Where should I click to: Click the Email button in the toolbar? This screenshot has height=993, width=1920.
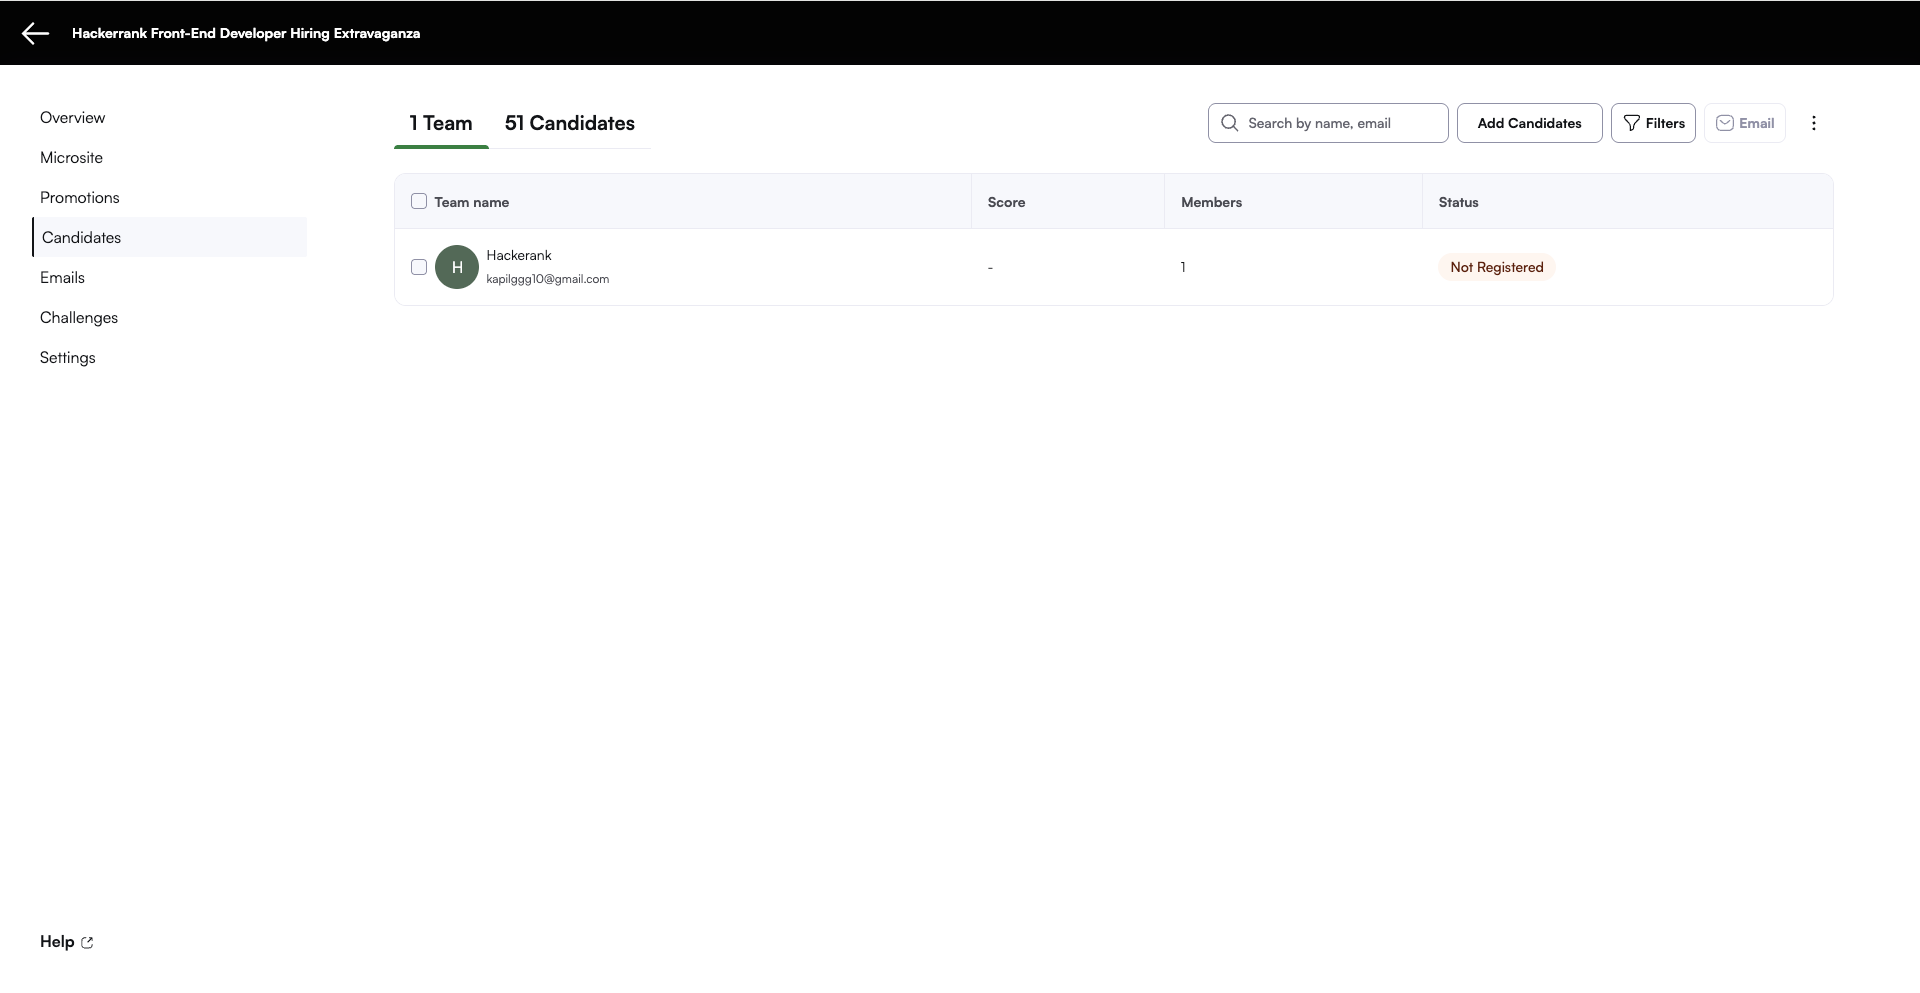pos(1745,123)
